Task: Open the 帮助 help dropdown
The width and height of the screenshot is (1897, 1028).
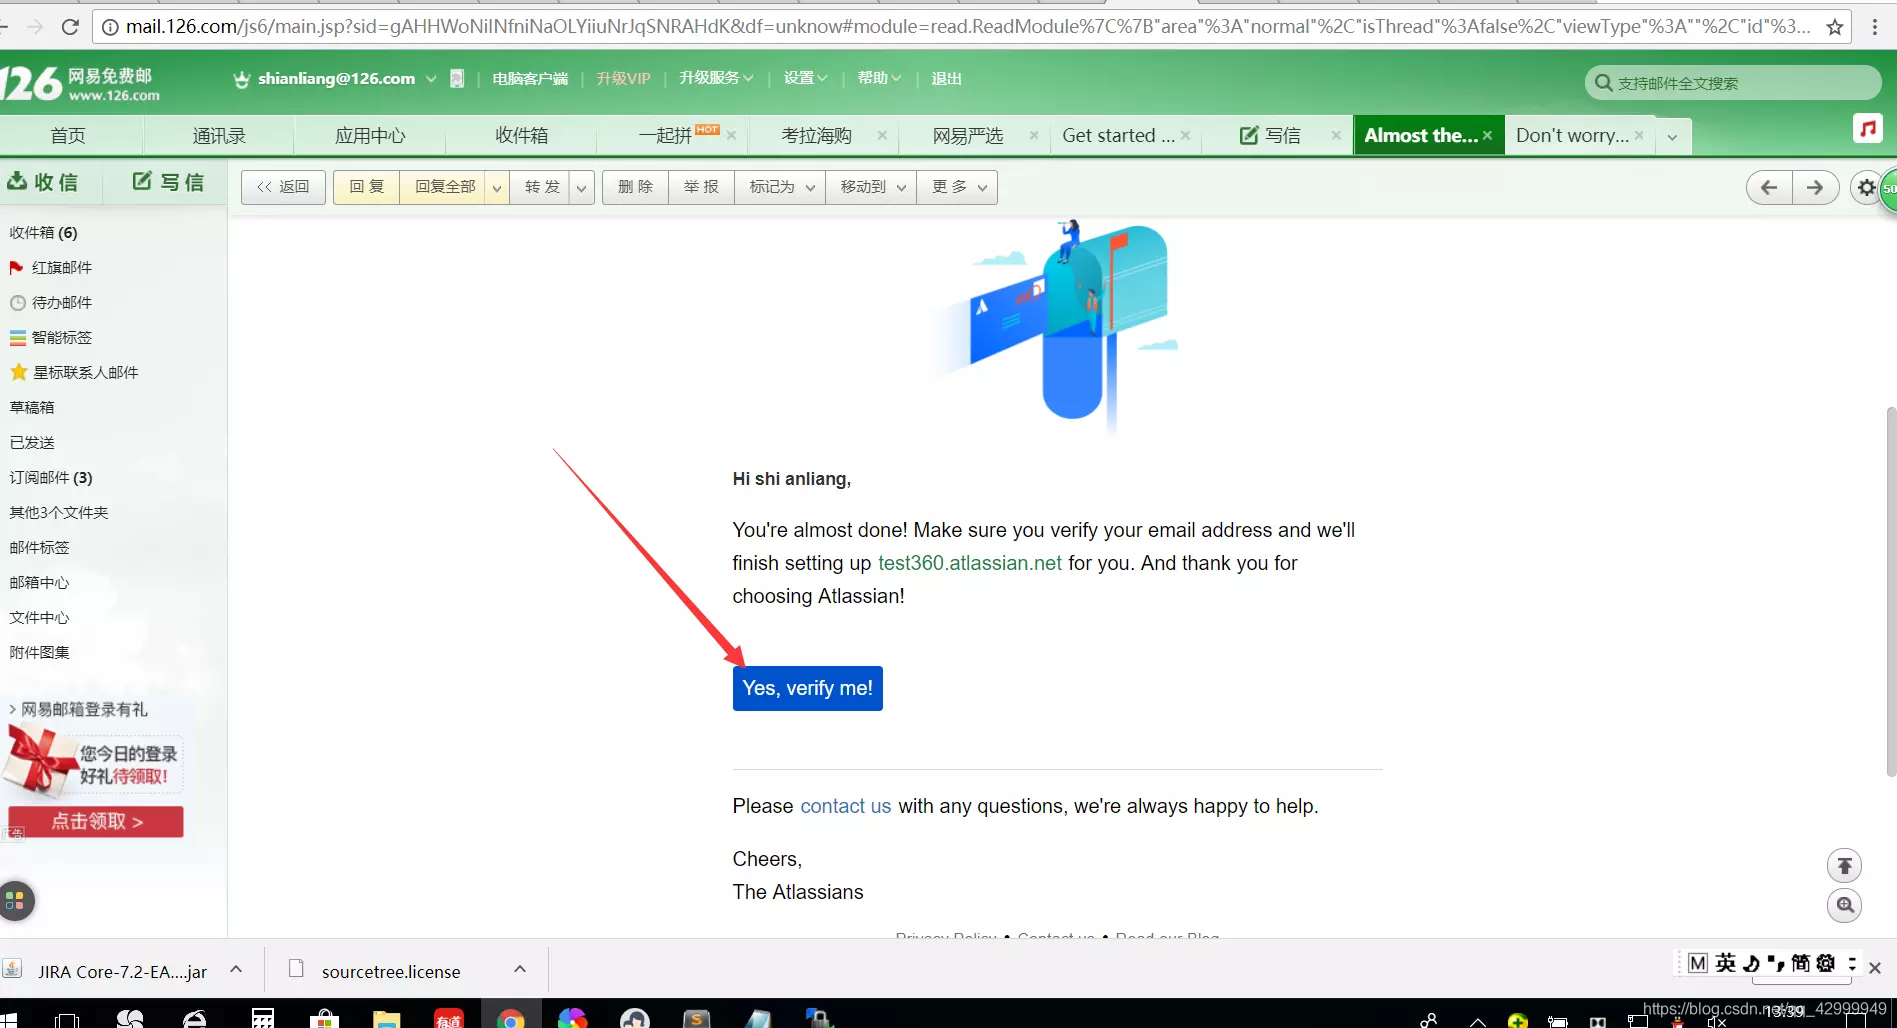Action: click(879, 78)
